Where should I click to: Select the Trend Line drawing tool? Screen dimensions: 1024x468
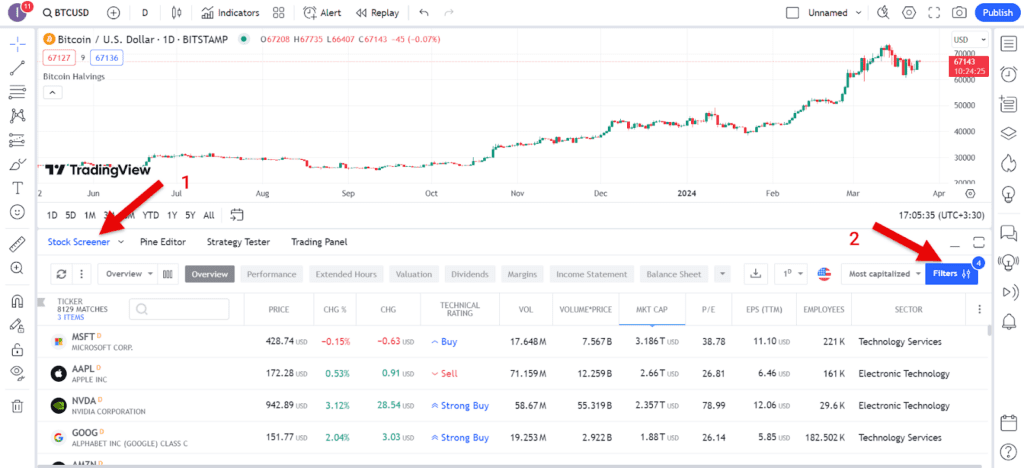pyautogui.click(x=17, y=69)
